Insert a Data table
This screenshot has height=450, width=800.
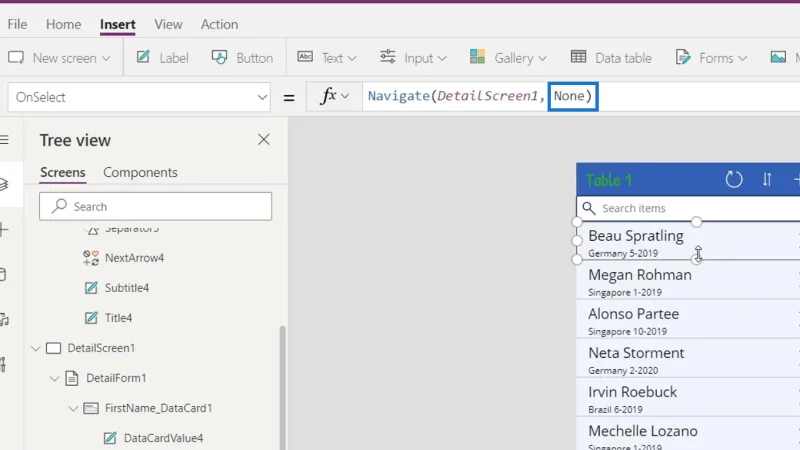tap(611, 58)
